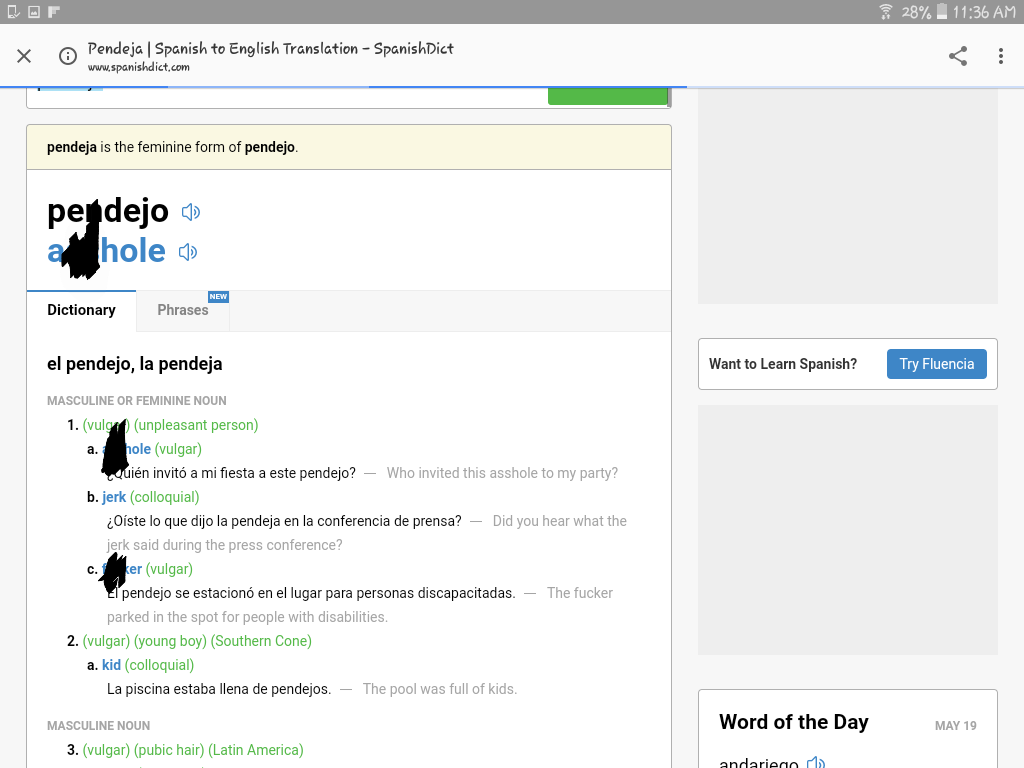Image resolution: width=1024 pixels, height=768 pixels.
Task: Select the Dictionary tab
Action: tap(82, 310)
